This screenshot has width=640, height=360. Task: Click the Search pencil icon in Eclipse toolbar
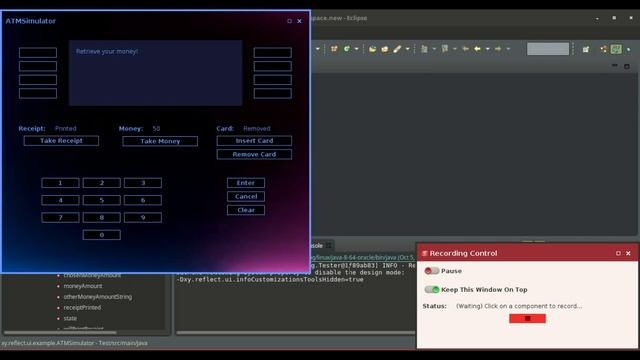pos(397,49)
